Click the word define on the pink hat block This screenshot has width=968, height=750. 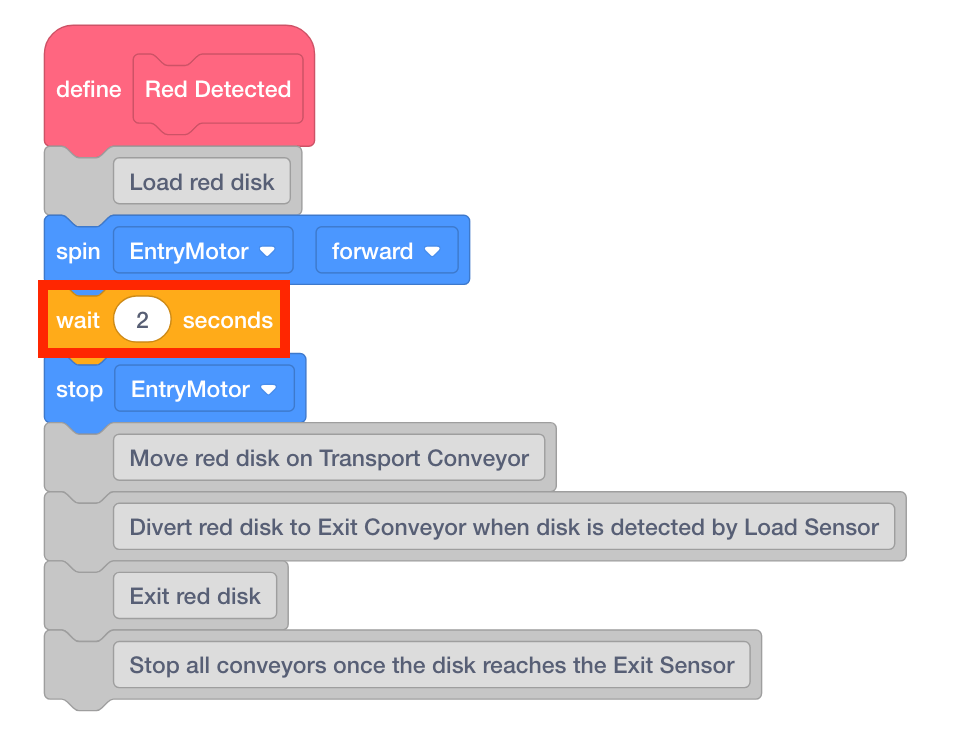point(88,90)
